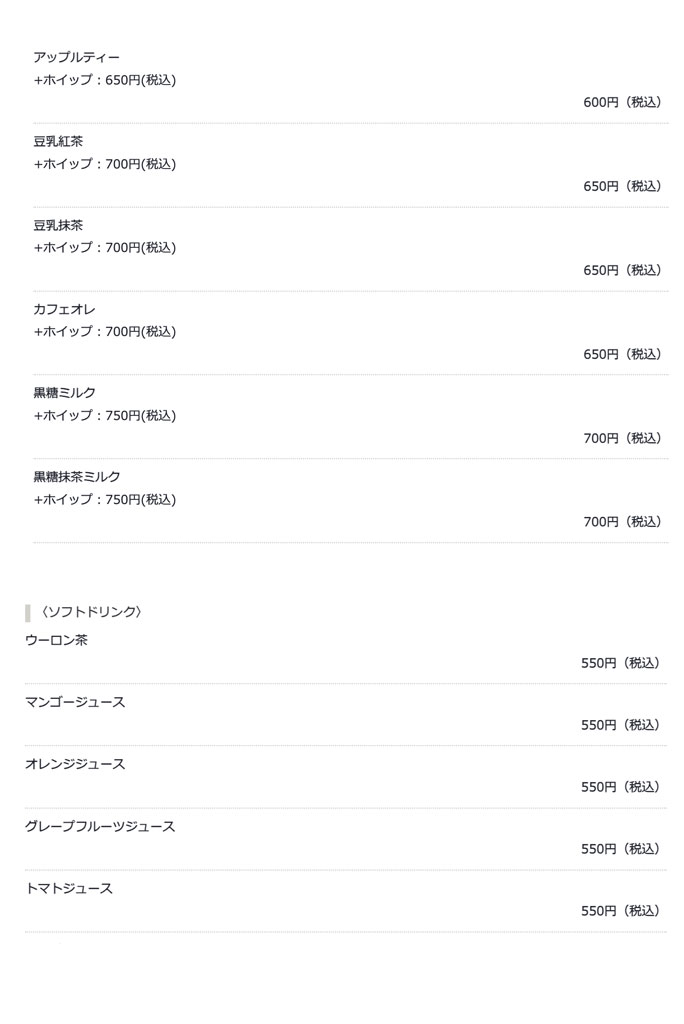Click the マンゴージュース menu item
Viewport: 684px width, 1024px height.
click(75, 702)
